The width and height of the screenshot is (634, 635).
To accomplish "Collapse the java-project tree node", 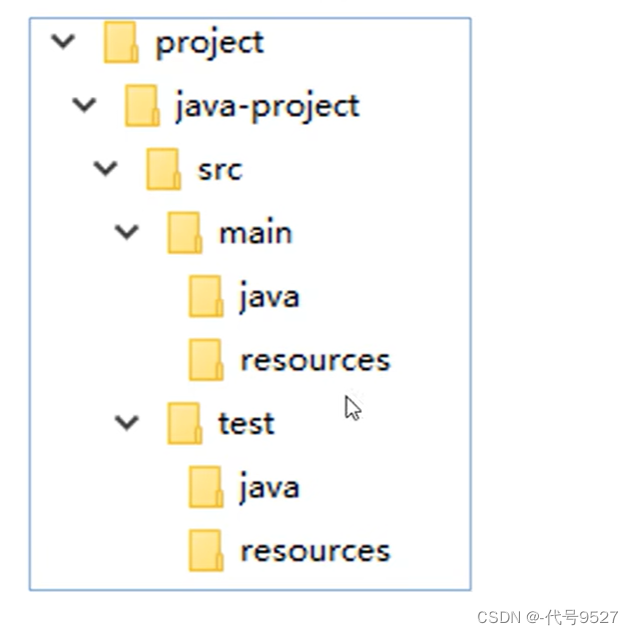I will pyautogui.click(x=84, y=105).
